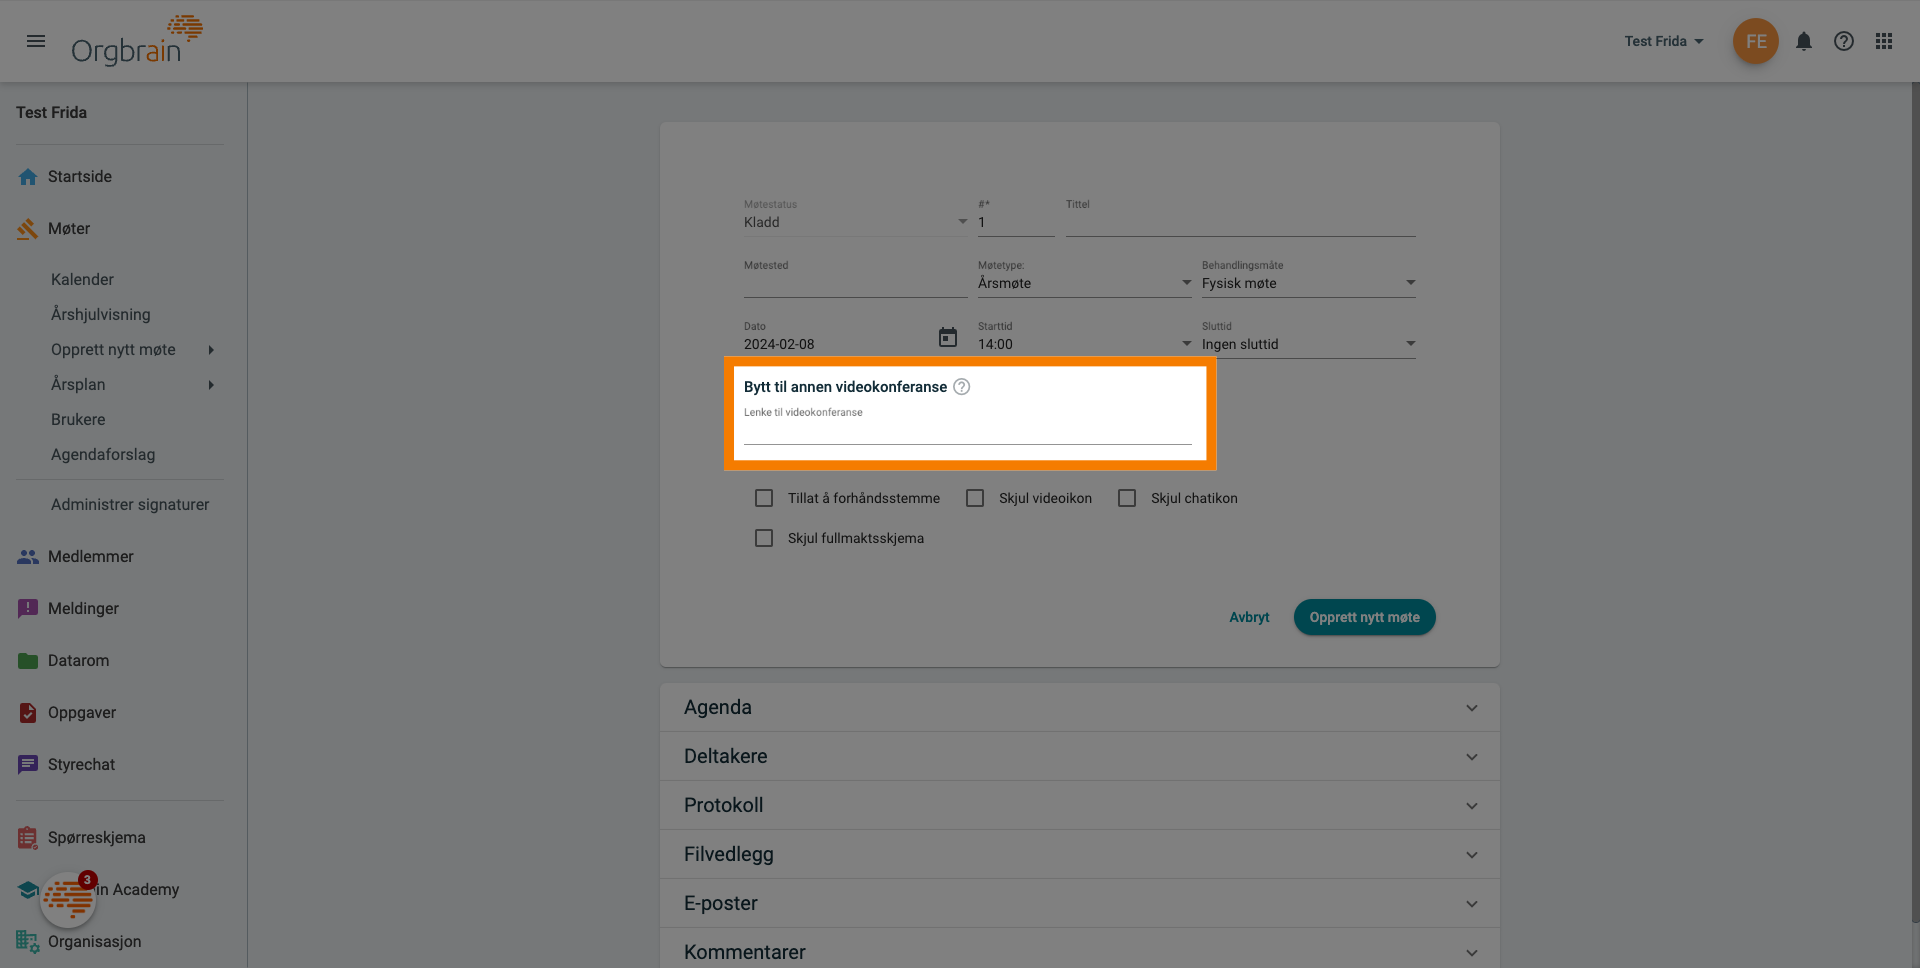Open Administrer signaturer in sidebar
Image resolution: width=1920 pixels, height=968 pixels.
click(130, 505)
